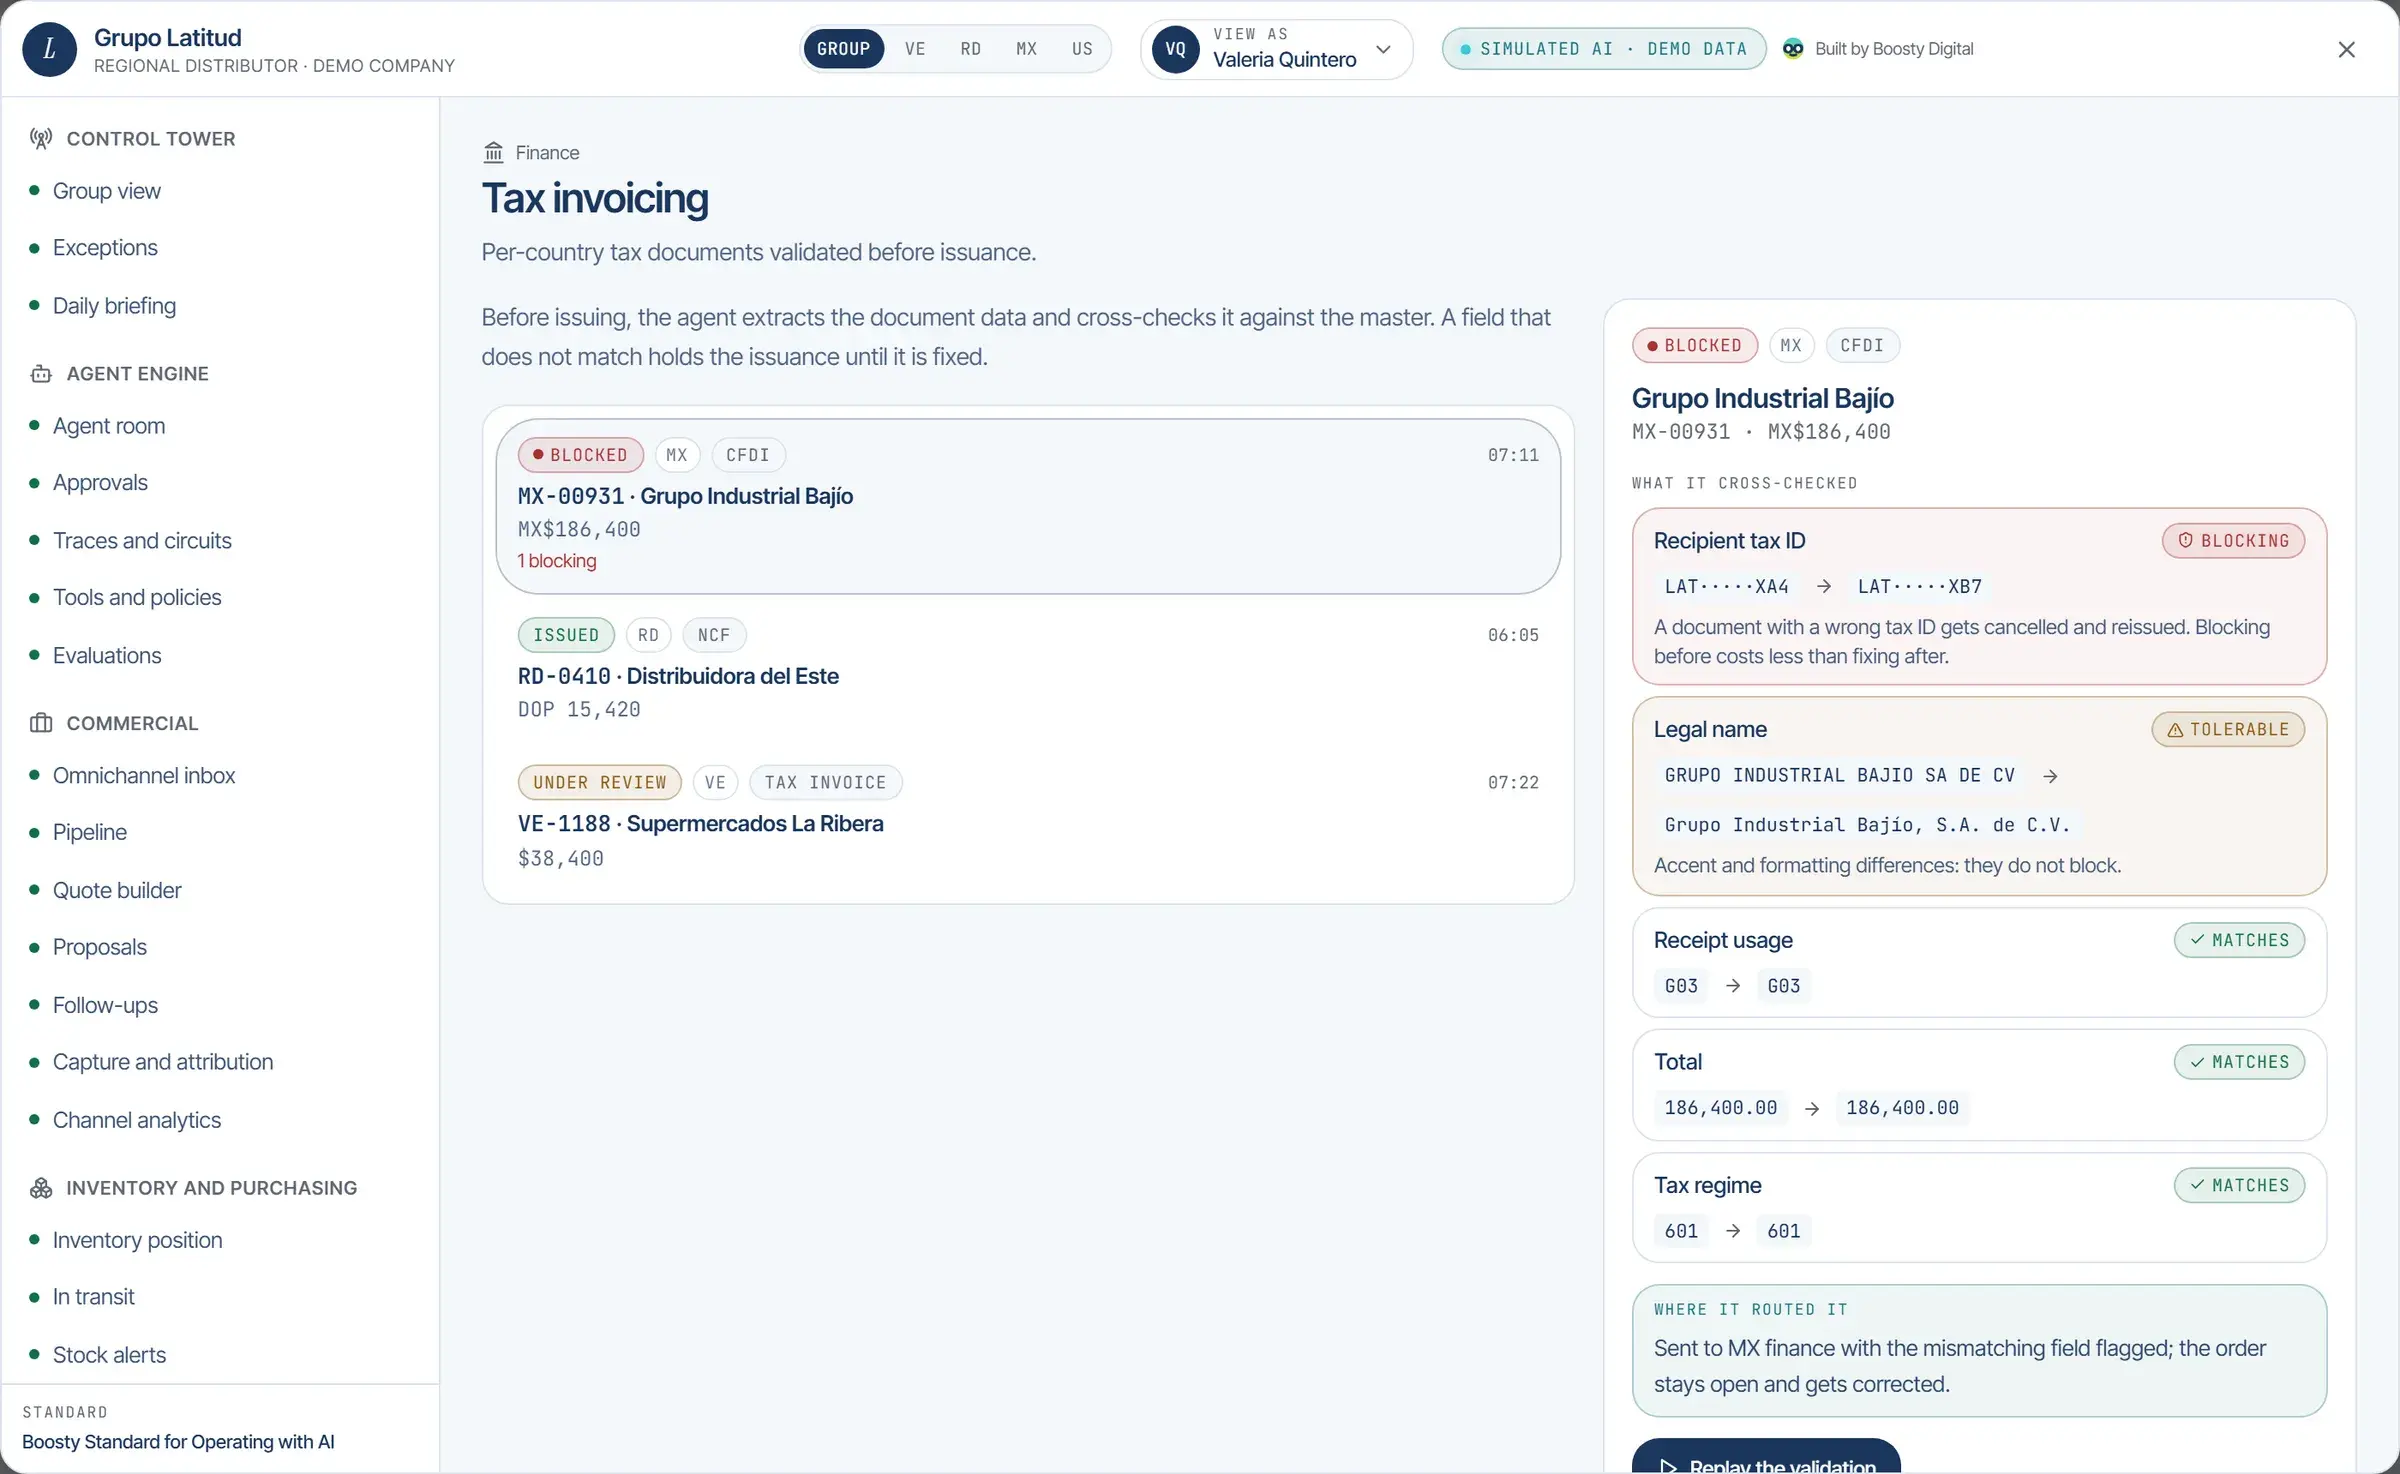Click the UNDER REVIEW status badge
This screenshot has width=2400, height=1474.
(600, 782)
